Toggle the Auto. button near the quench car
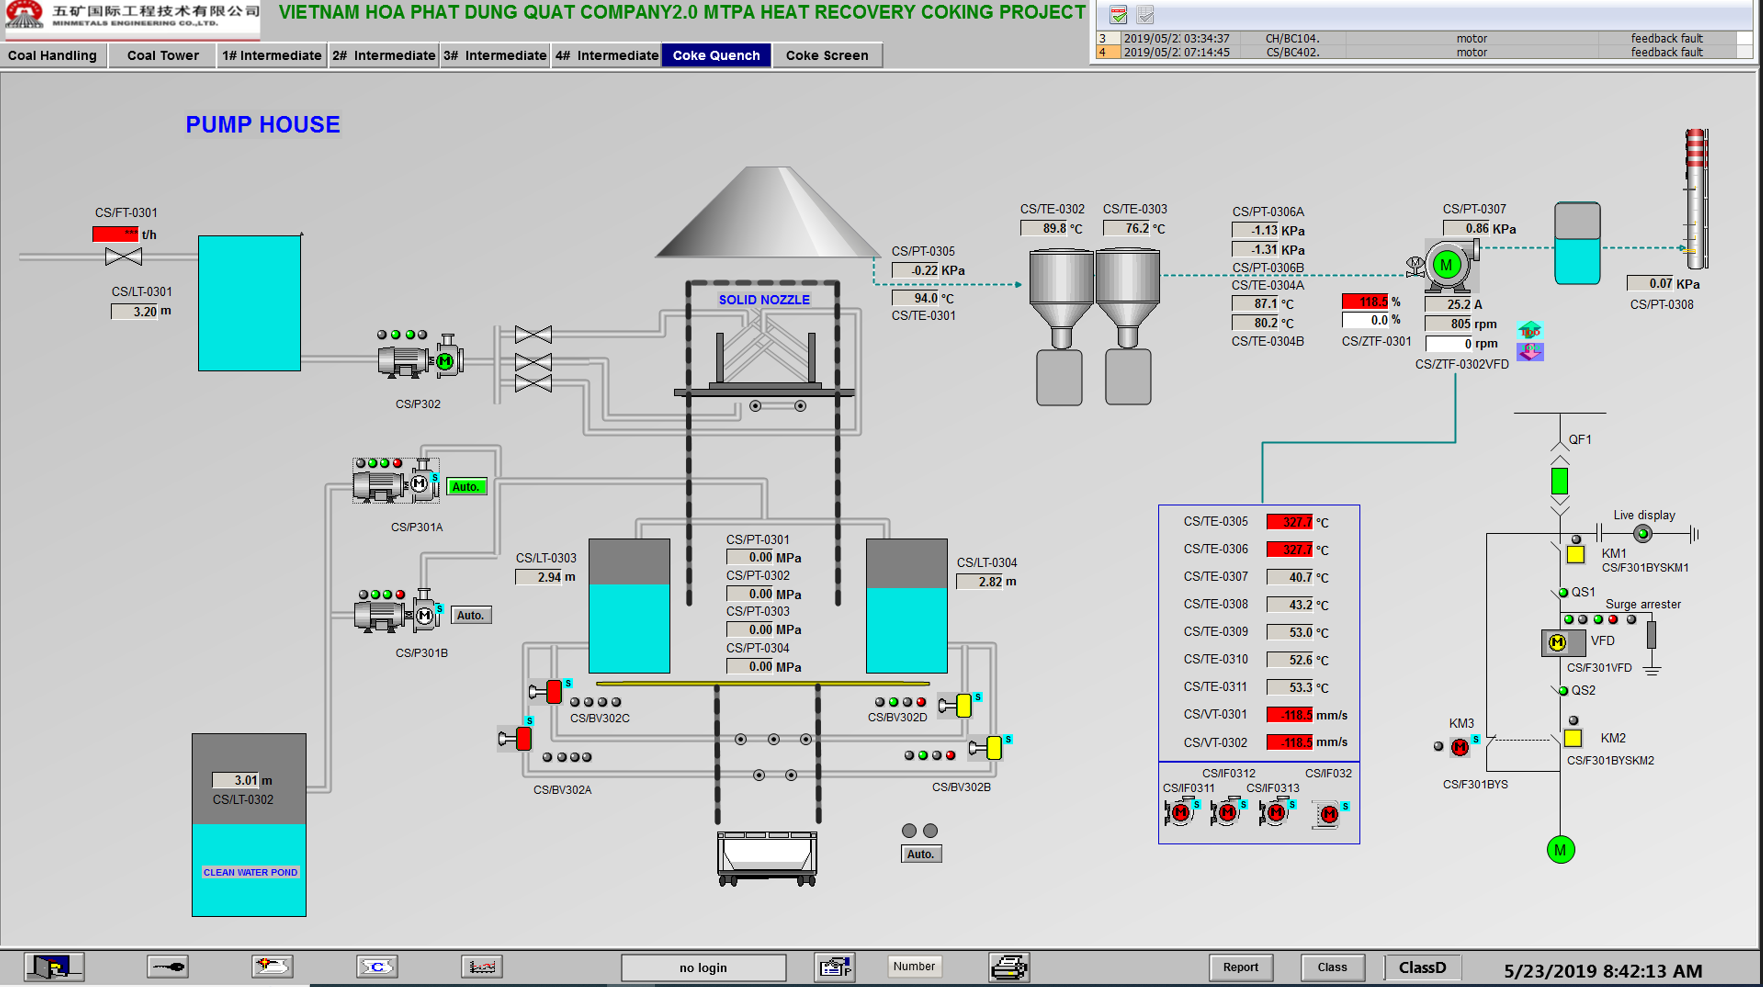The height and width of the screenshot is (987, 1763). [x=920, y=854]
